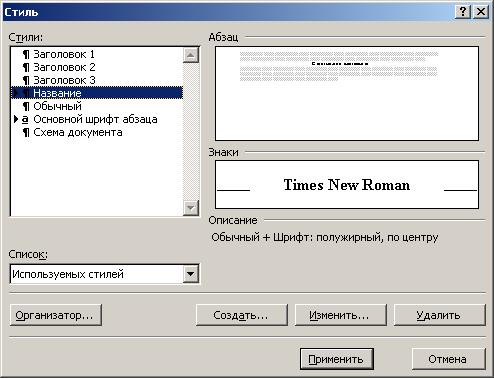
Task: Apply the style with Применить
Action: tap(336, 359)
